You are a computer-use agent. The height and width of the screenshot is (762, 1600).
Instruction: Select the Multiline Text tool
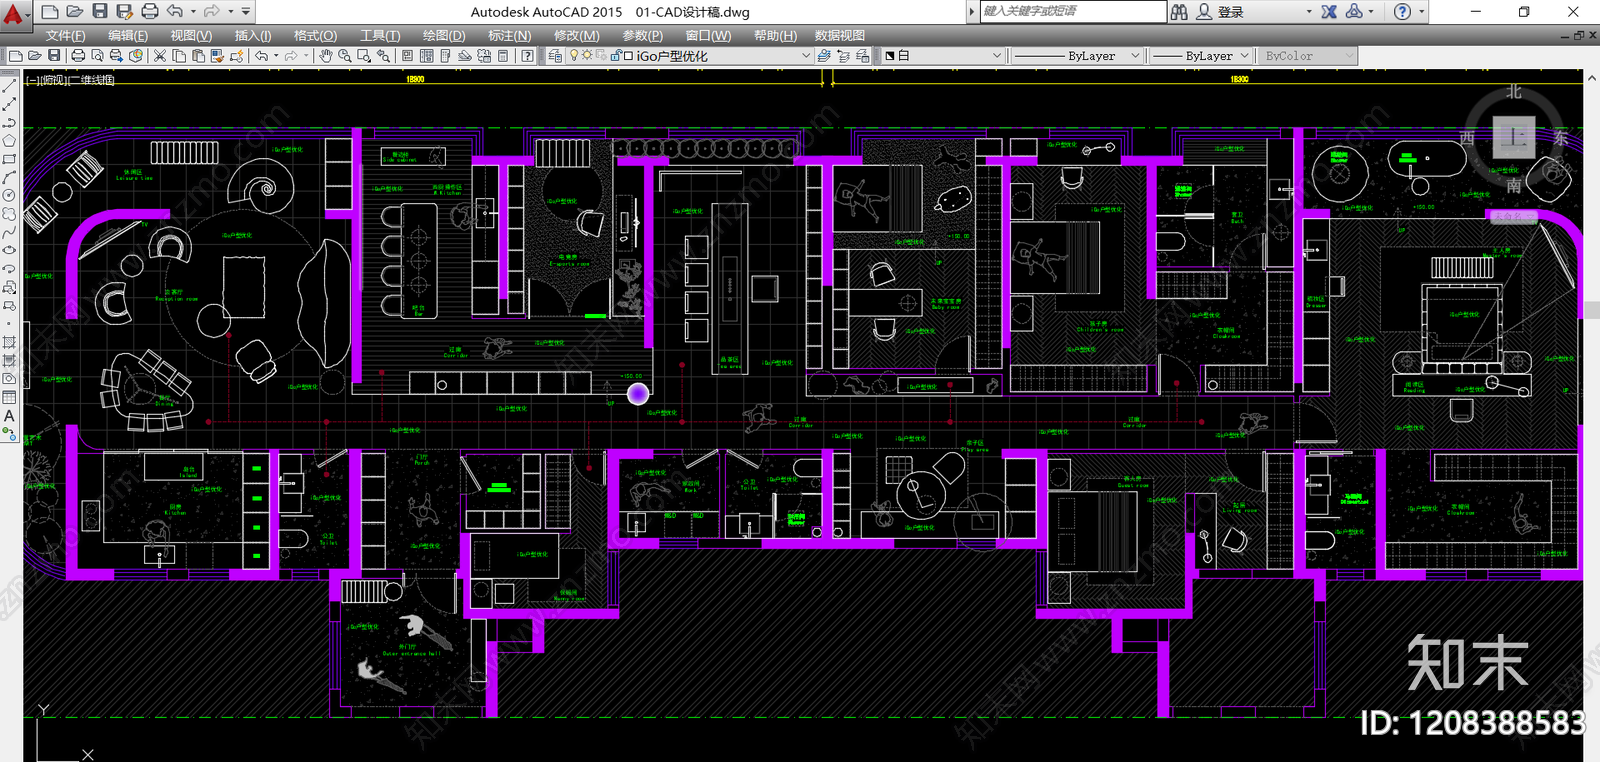(x=9, y=416)
